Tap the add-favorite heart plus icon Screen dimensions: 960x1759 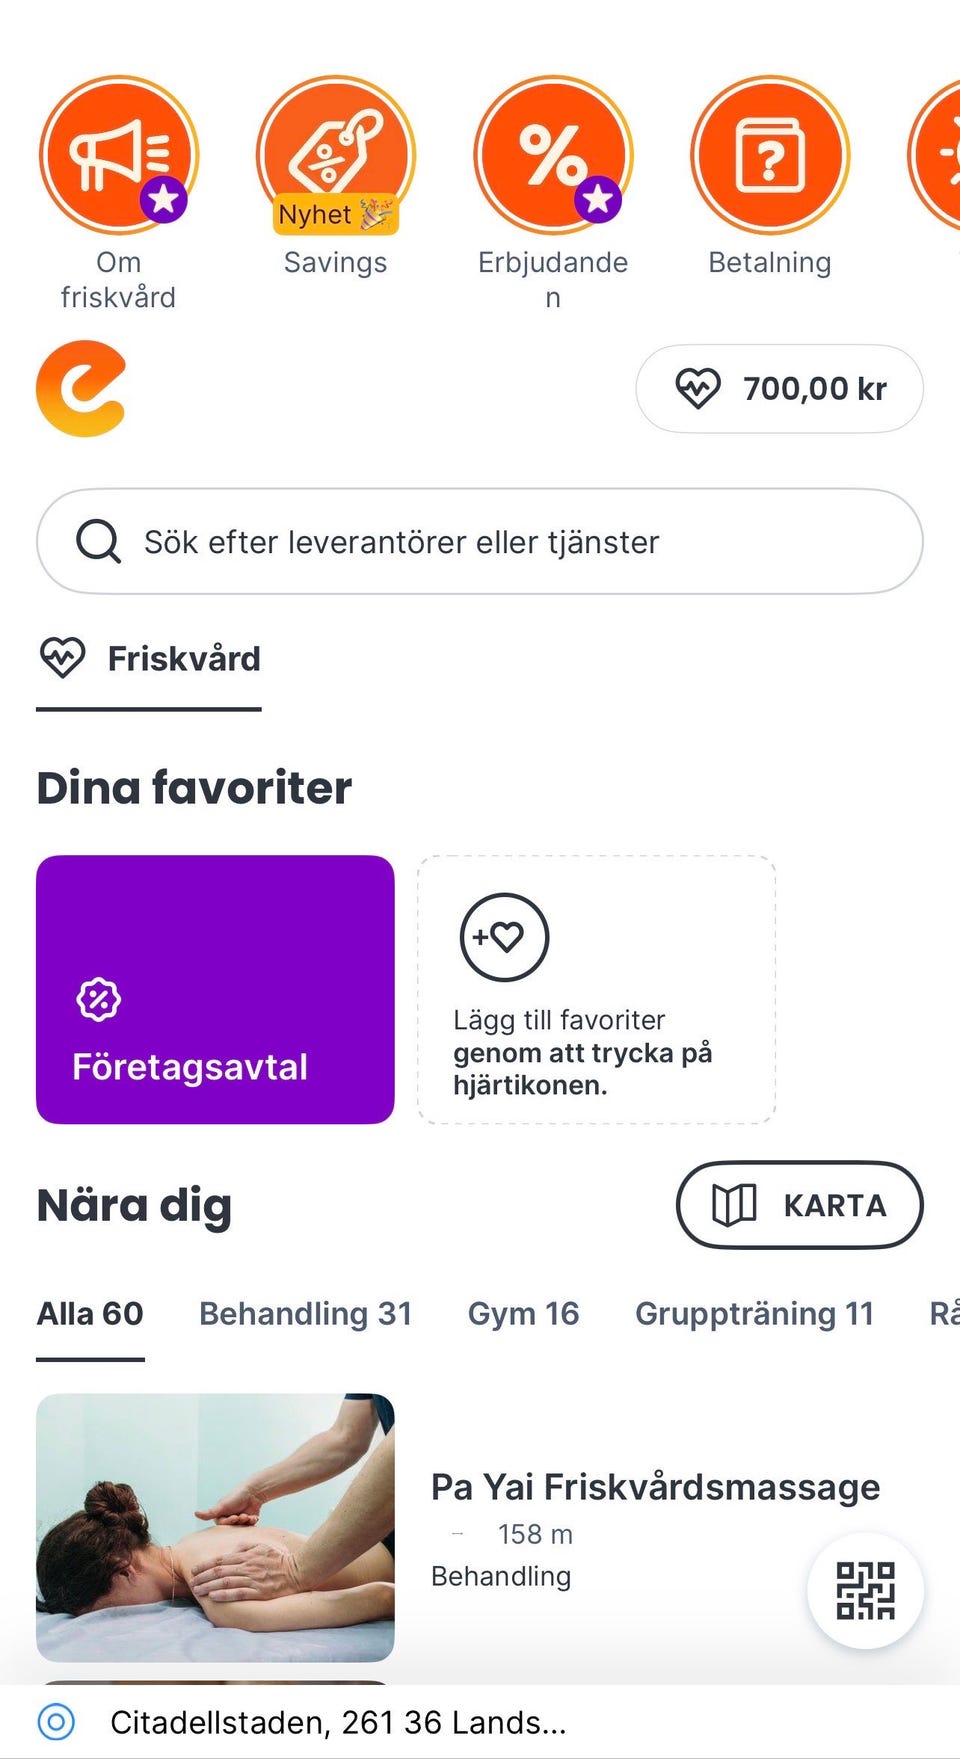pos(504,937)
